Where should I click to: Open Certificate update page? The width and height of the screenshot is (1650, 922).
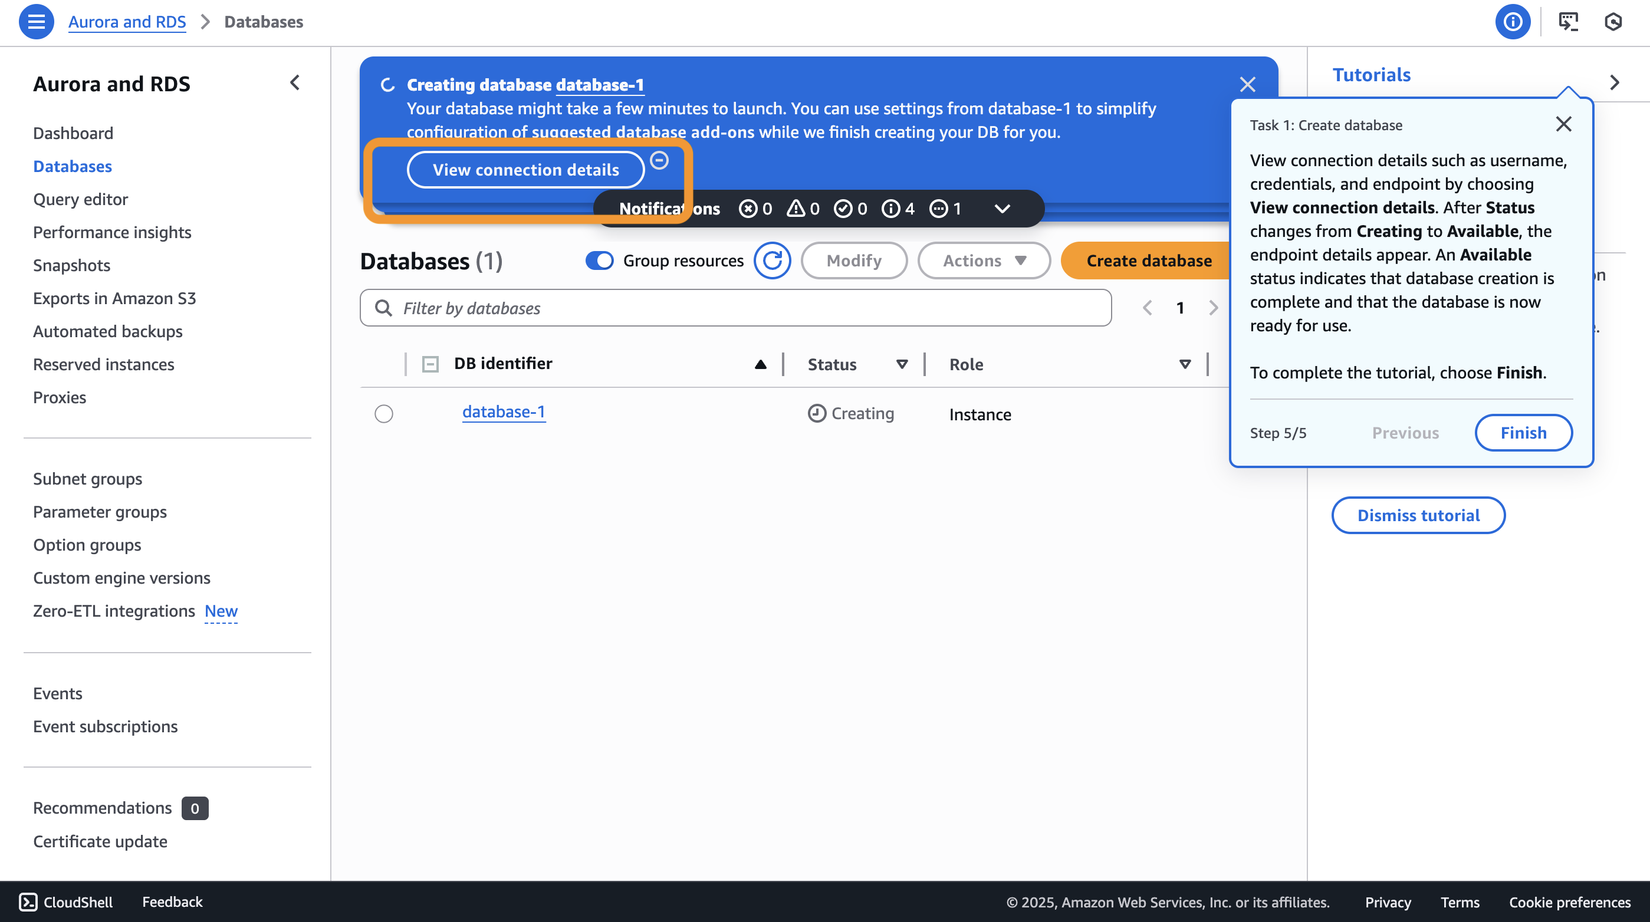click(100, 842)
